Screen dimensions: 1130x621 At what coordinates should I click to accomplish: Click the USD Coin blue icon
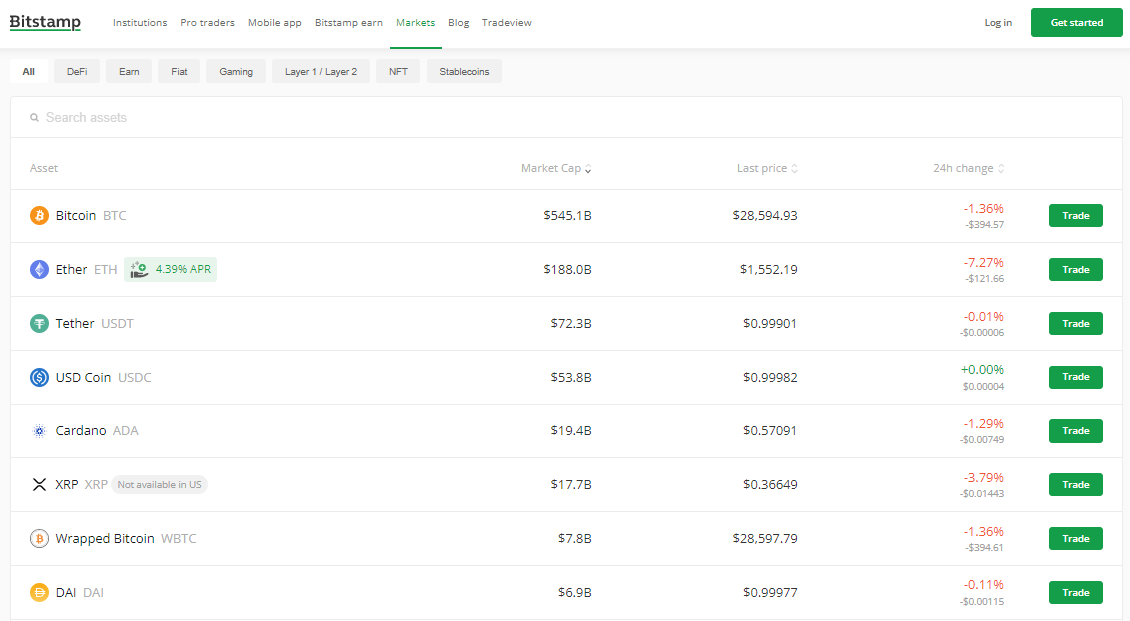39,377
